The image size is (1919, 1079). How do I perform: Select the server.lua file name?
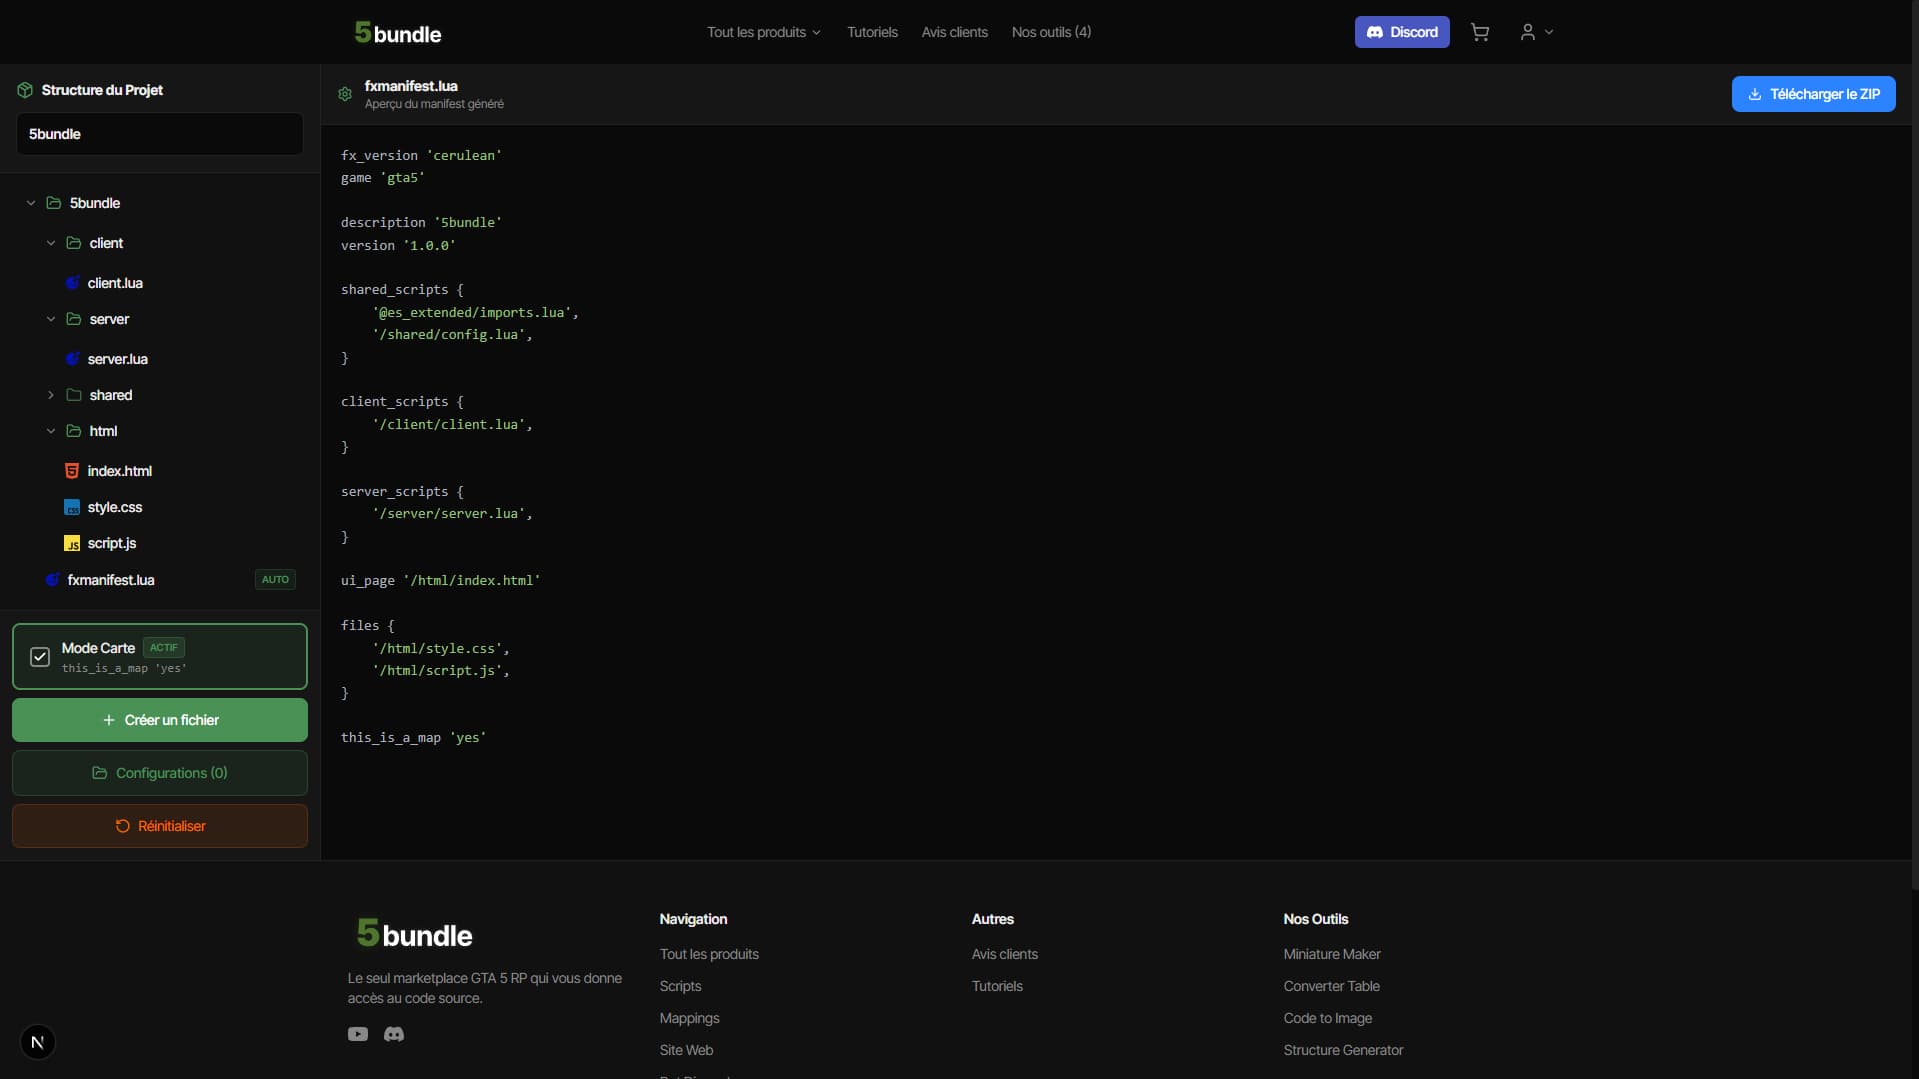pos(117,359)
